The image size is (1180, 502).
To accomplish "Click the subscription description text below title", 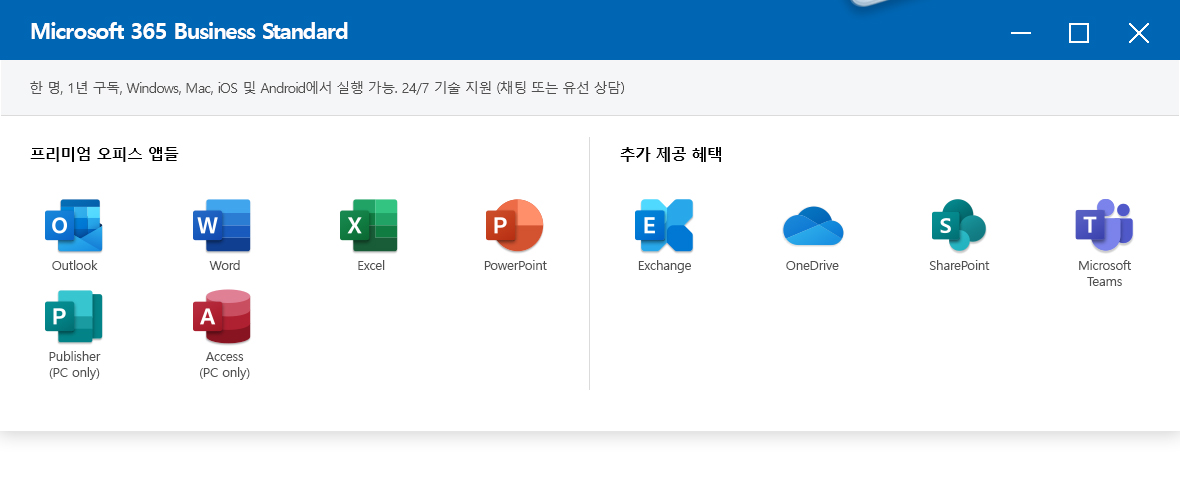I will (x=327, y=88).
